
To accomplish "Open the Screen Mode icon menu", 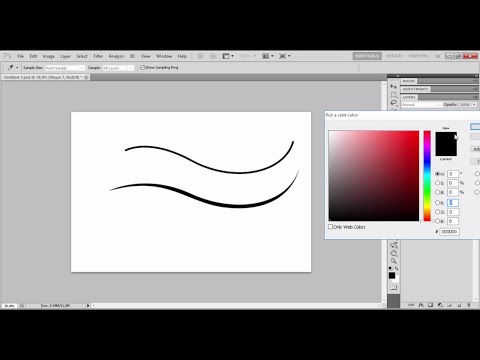I will [284, 56].
